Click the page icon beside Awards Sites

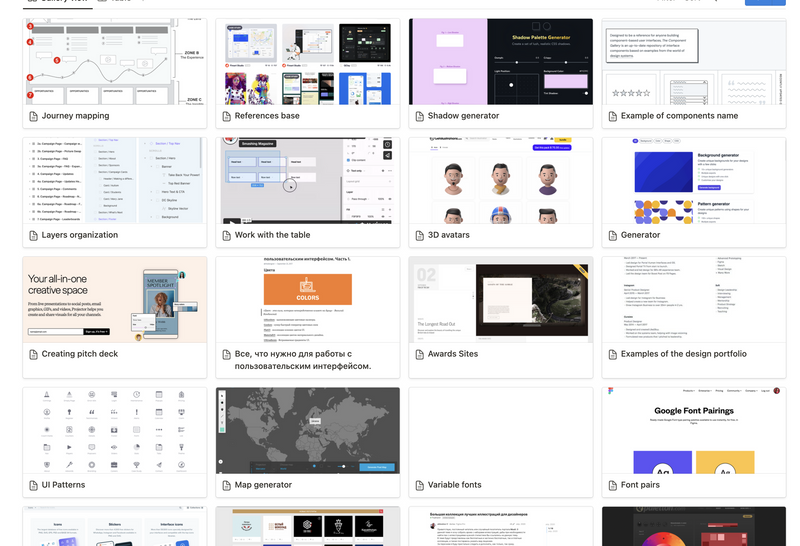point(419,354)
